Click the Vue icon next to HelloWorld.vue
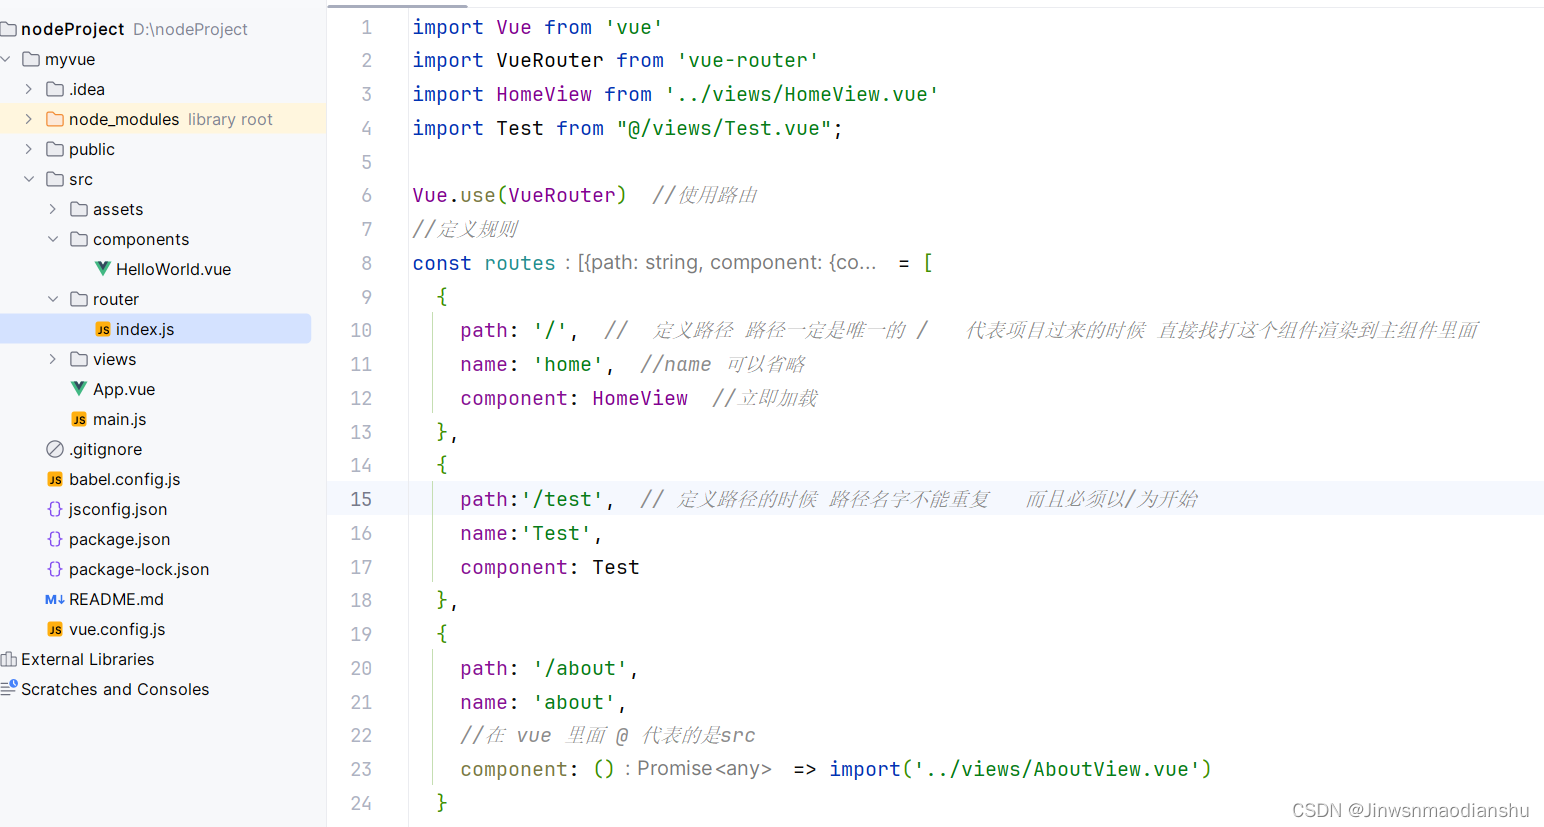 point(102,269)
